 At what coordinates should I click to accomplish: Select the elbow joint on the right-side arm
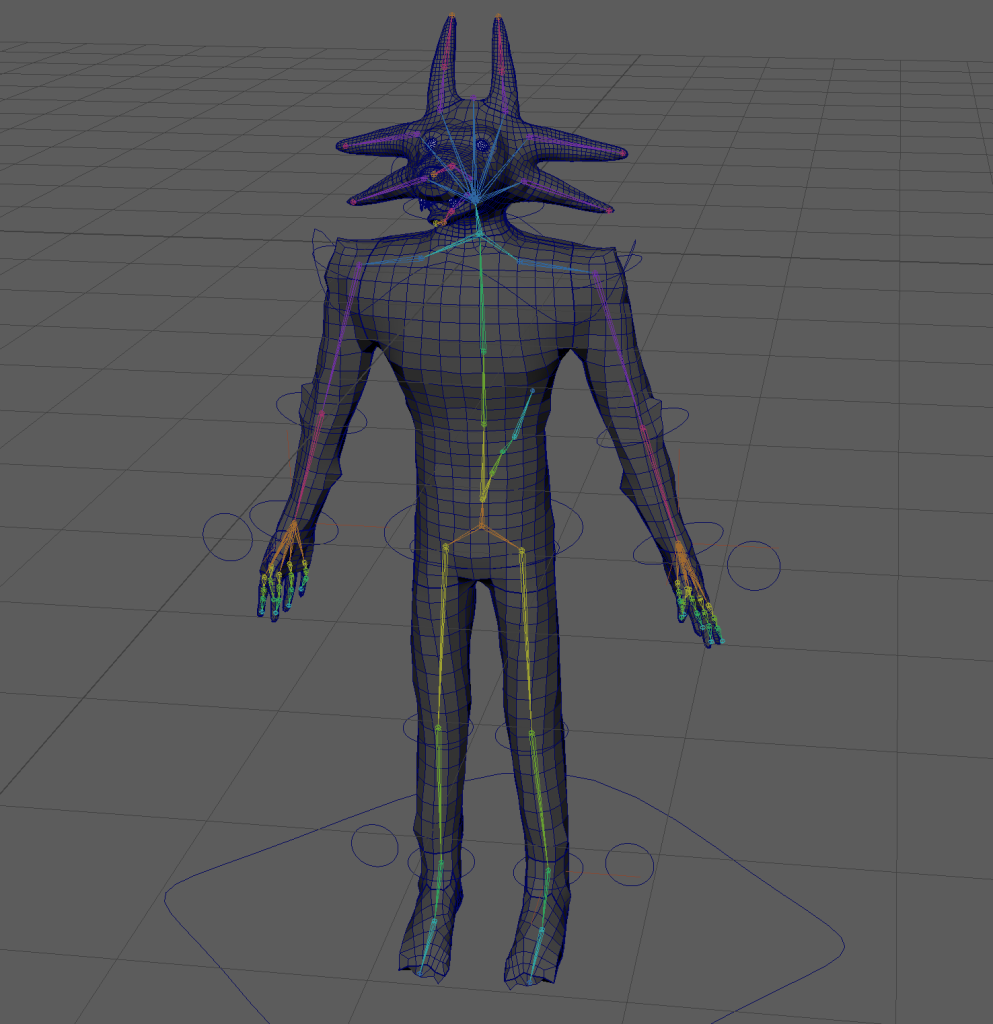642,428
